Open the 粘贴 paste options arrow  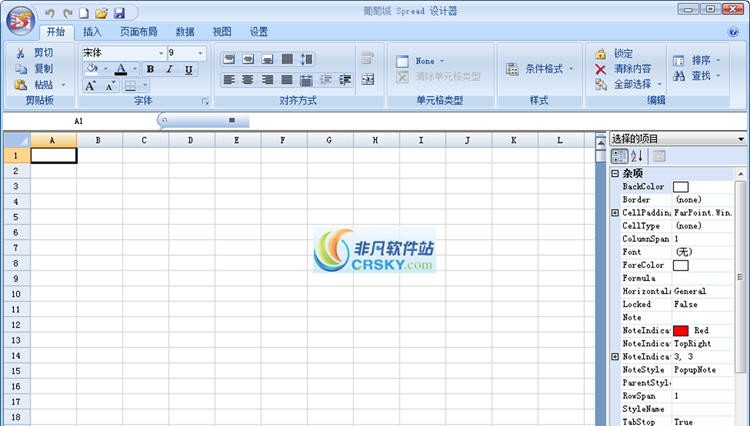point(63,85)
